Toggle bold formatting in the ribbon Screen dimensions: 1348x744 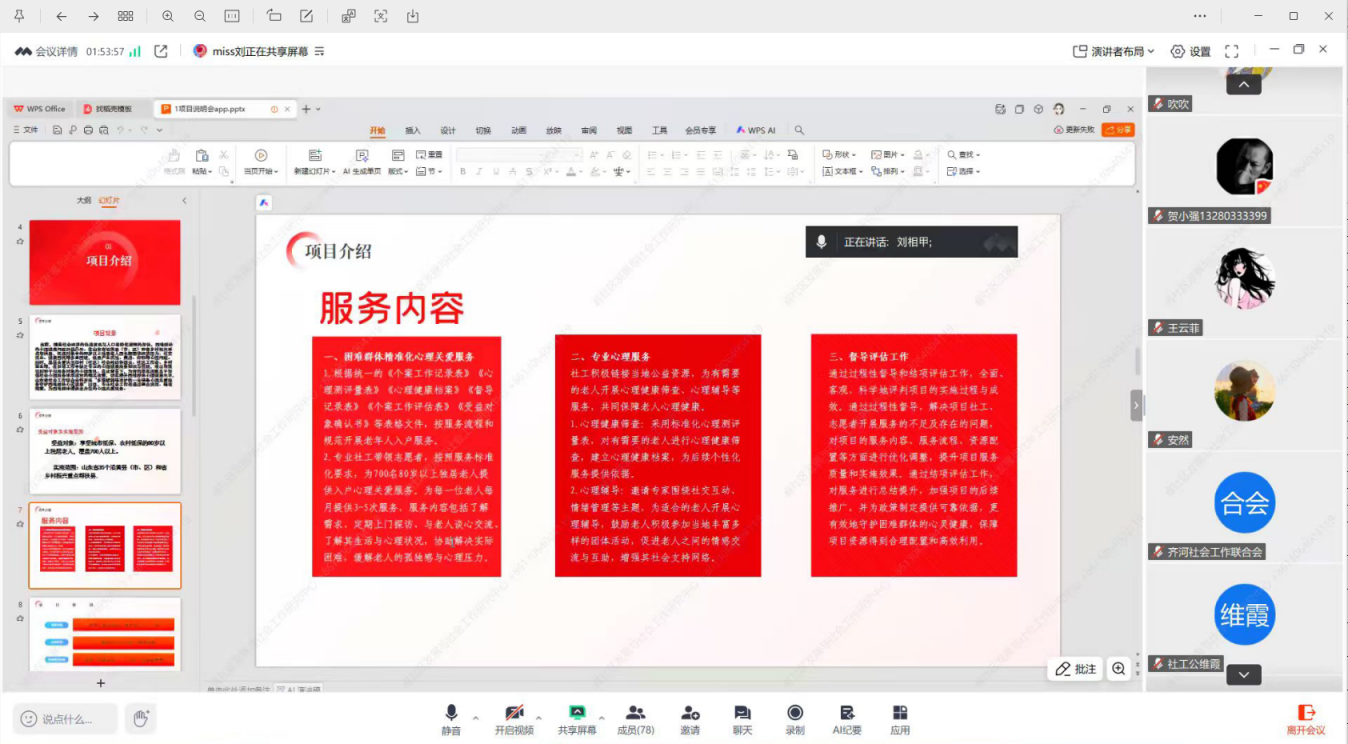tap(463, 171)
